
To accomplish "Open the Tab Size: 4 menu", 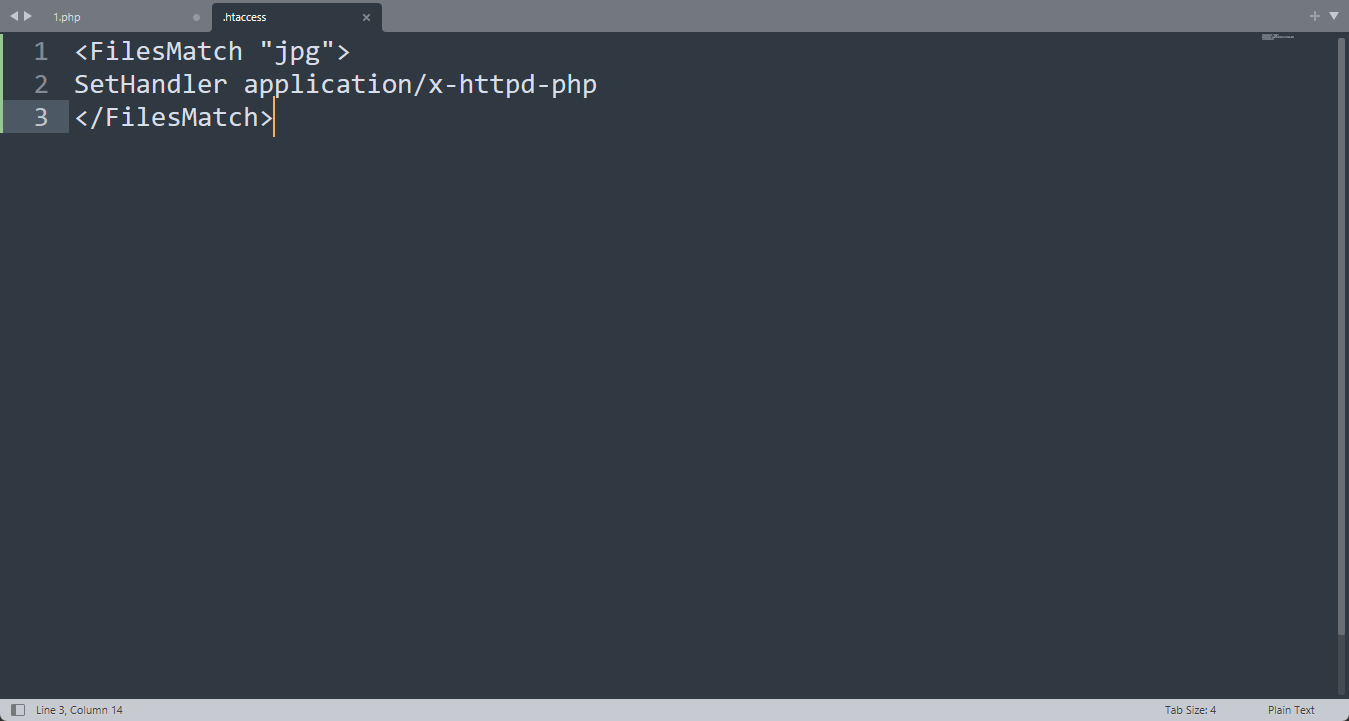I will pos(1190,710).
